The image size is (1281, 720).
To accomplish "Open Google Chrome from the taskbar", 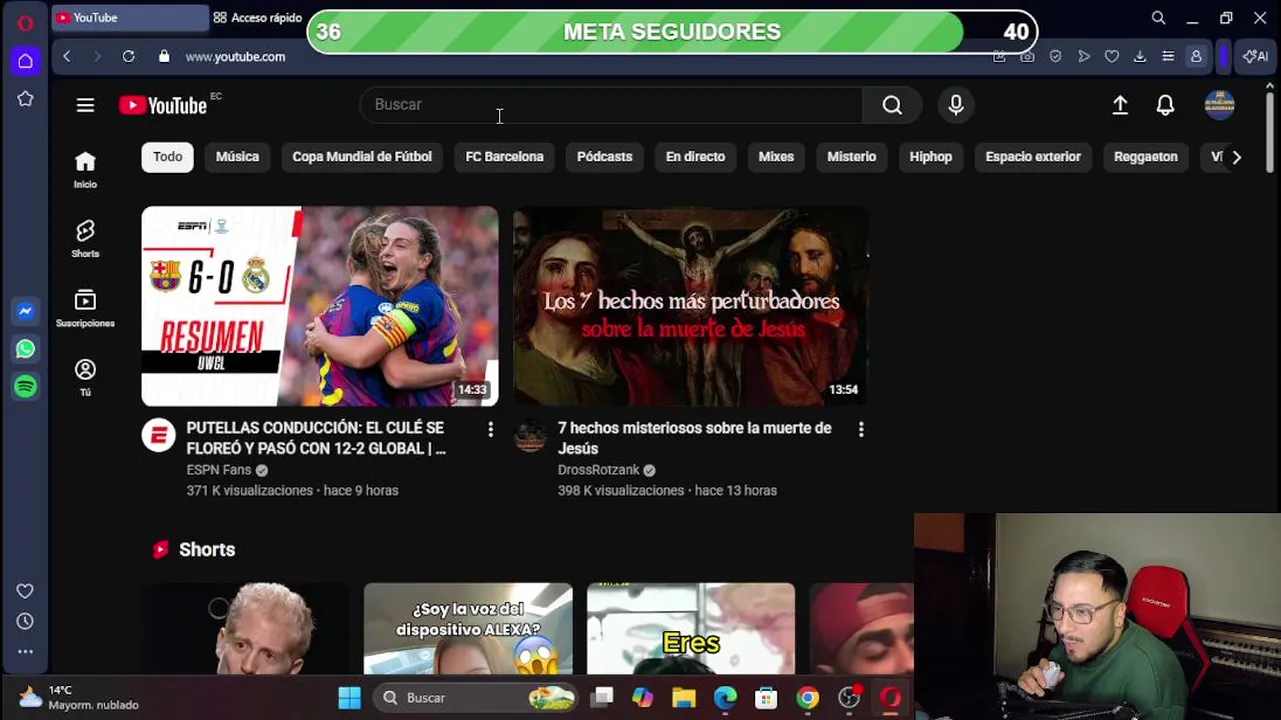I will click(808, 698).
